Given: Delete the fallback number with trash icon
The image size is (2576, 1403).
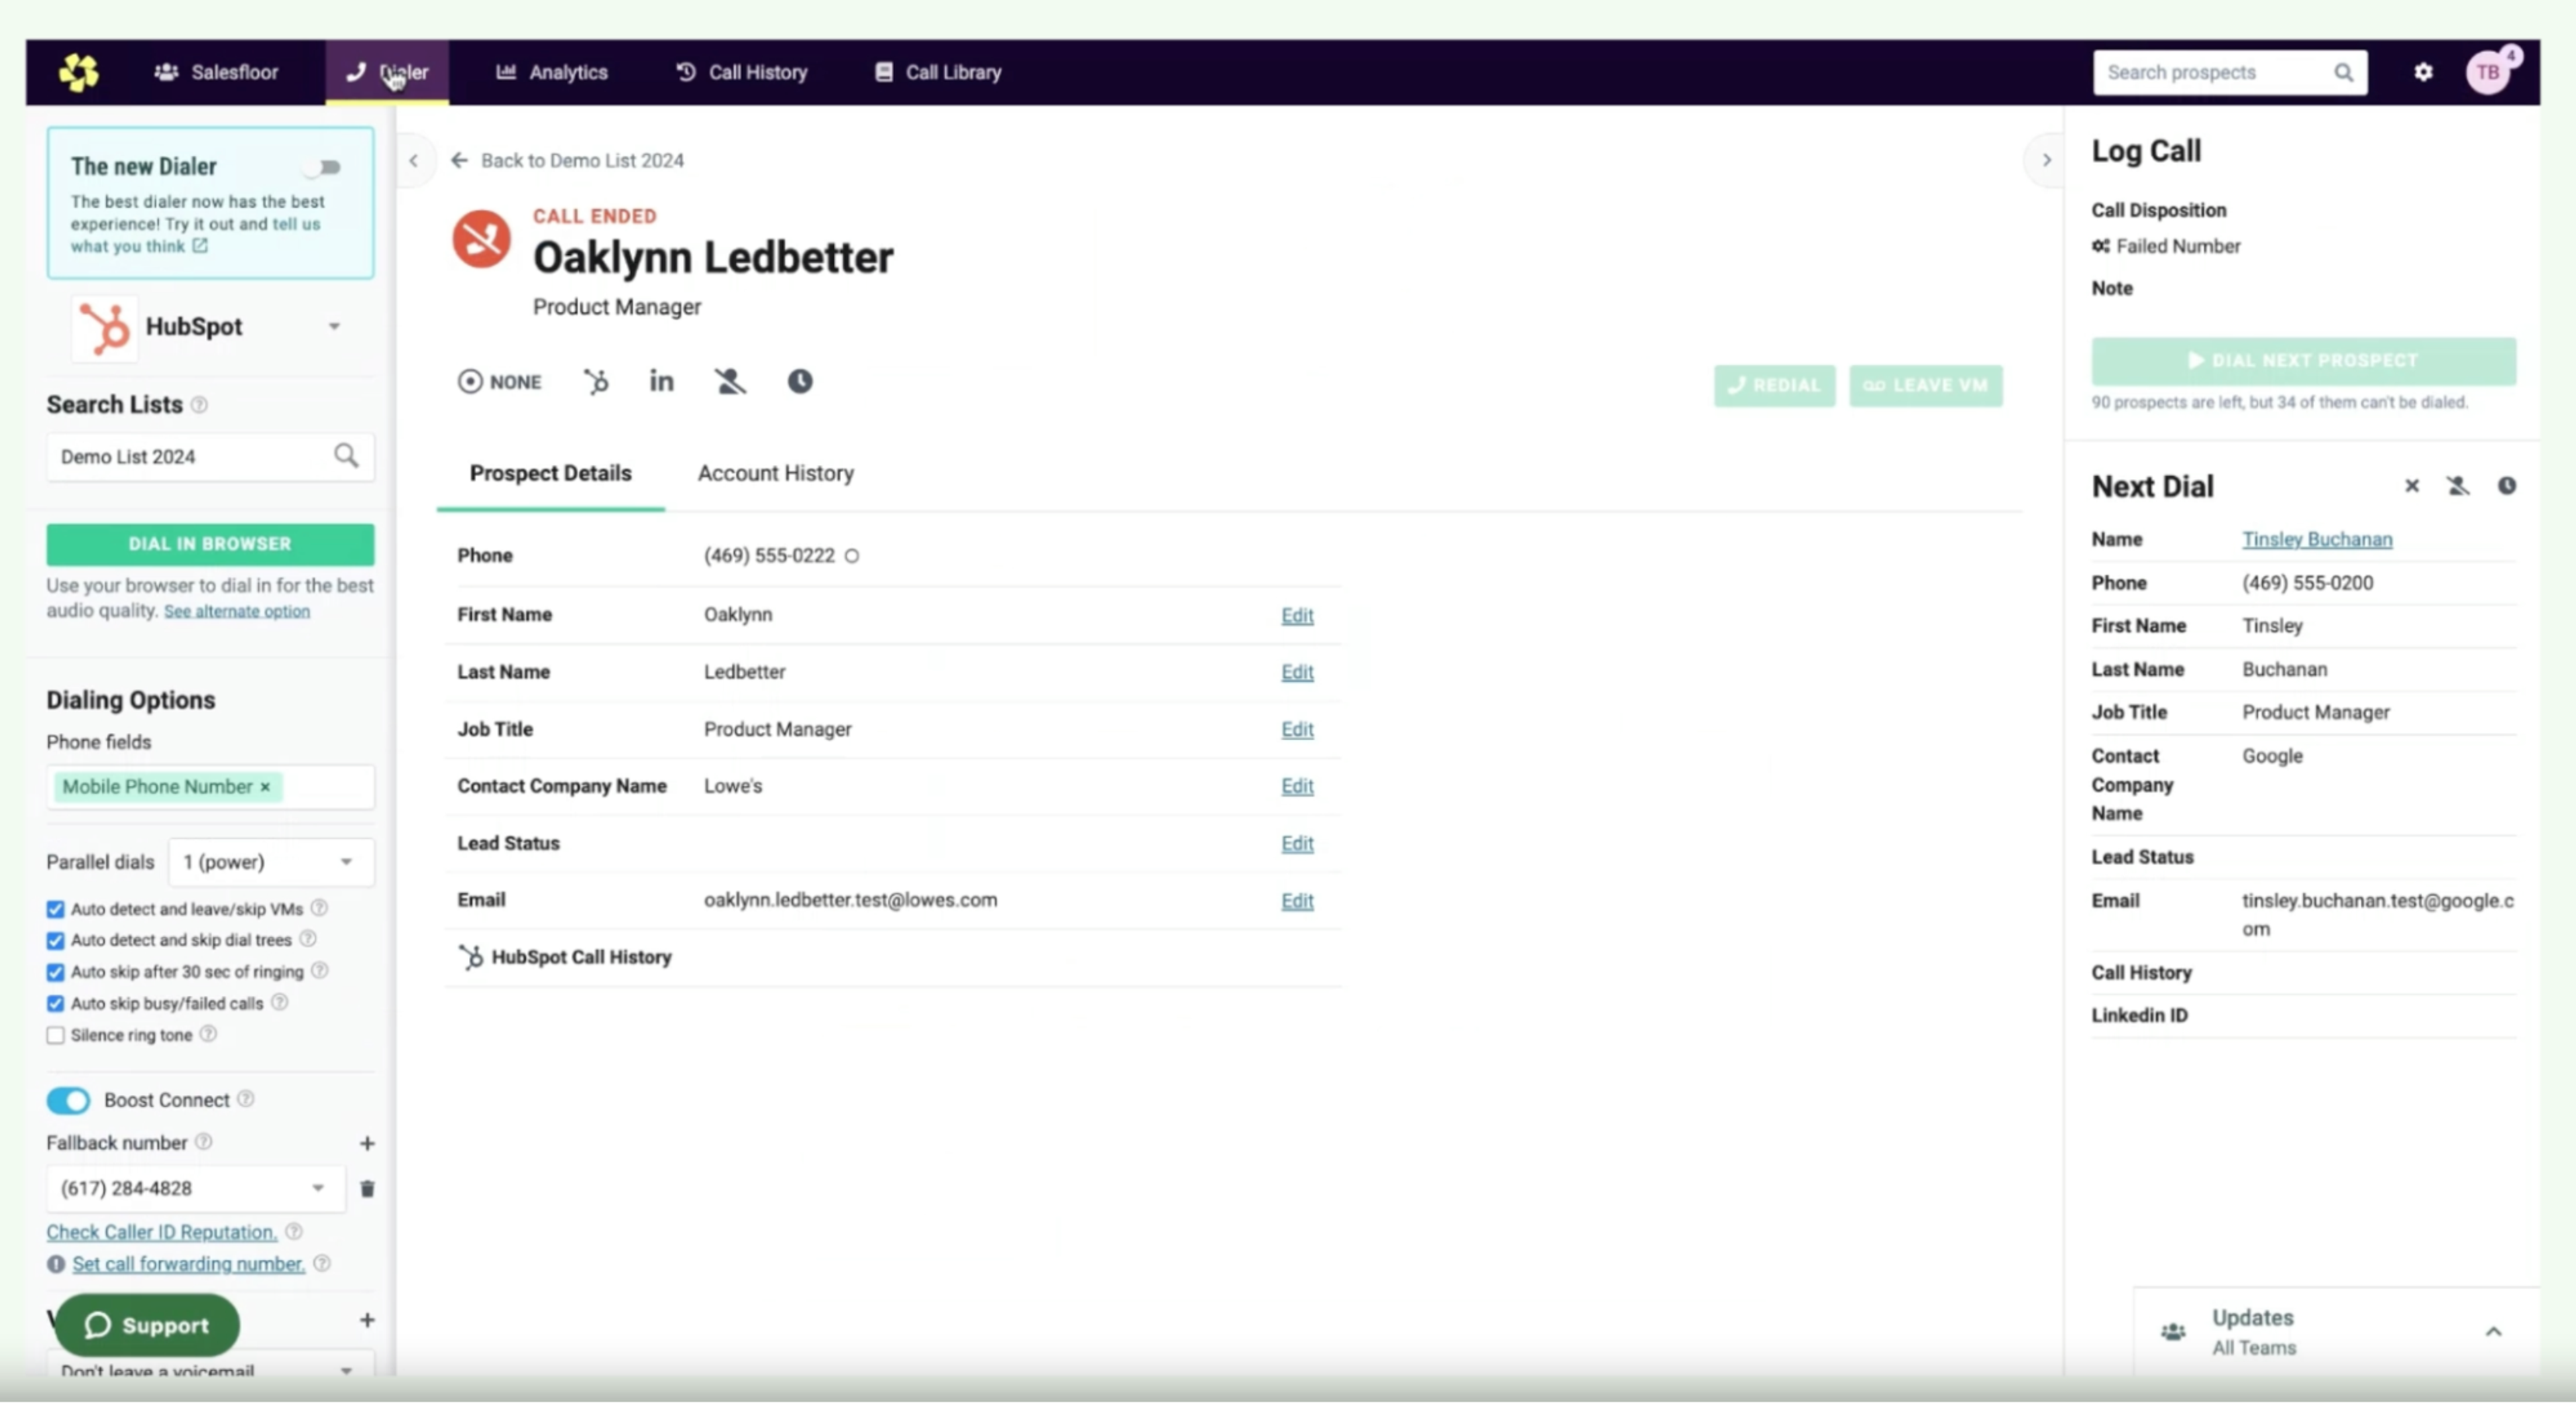Looking at the screenshot, I should click(367, 1189).
